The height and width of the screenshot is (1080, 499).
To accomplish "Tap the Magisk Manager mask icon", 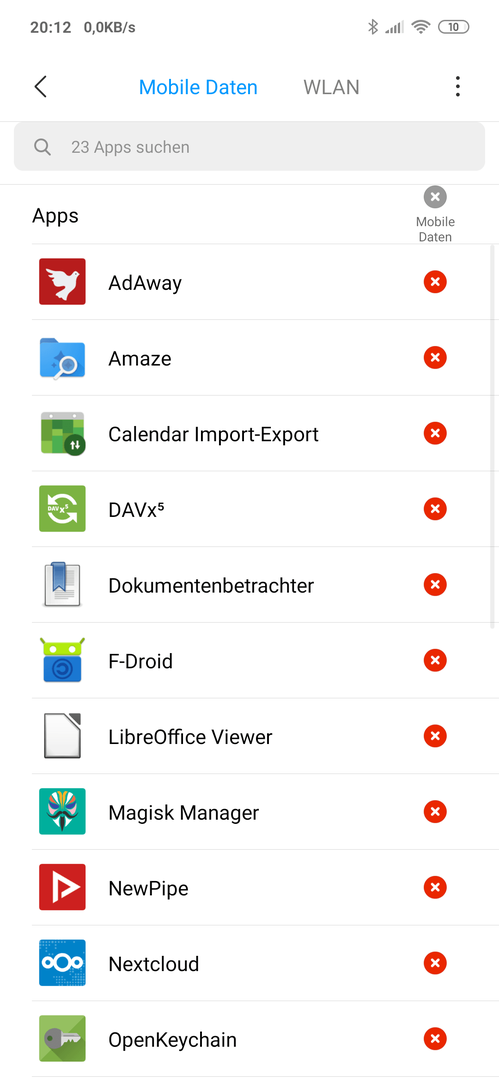I will tap(62, 812).
